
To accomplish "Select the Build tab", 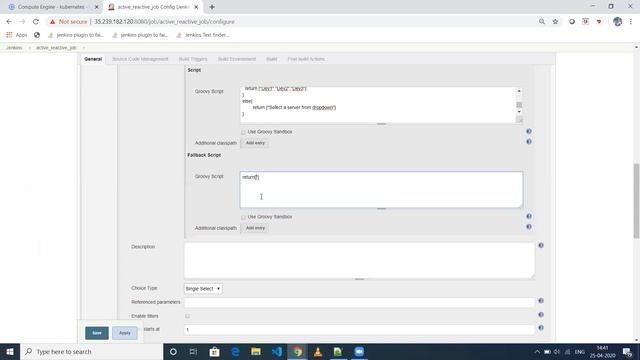I will (271, 59).
